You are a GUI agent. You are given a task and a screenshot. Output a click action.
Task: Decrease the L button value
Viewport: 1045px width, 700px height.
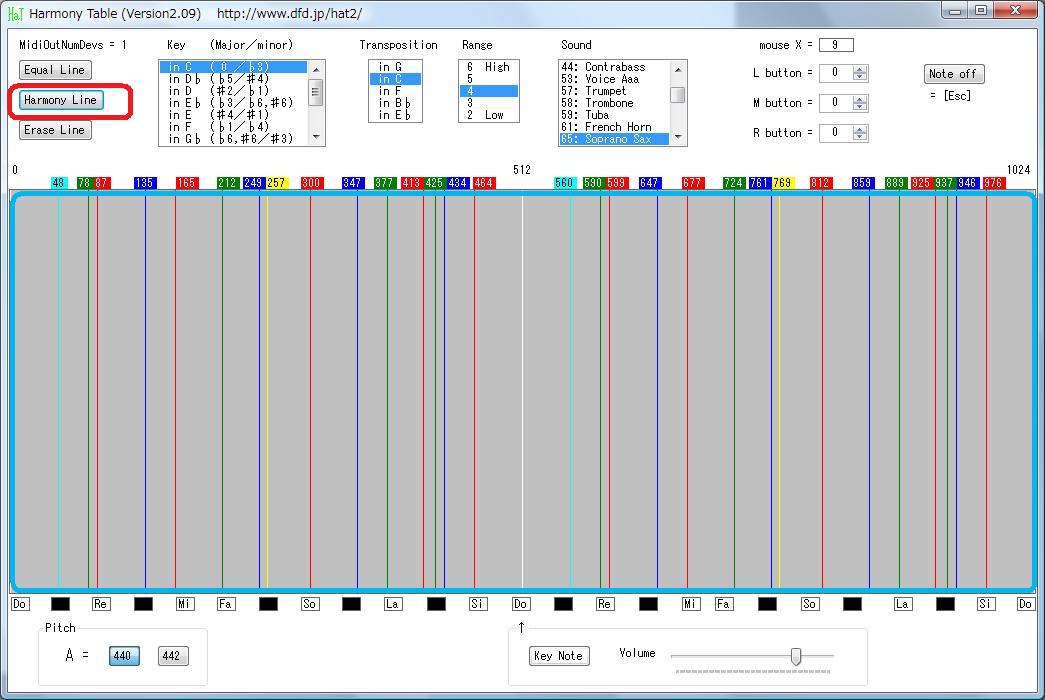click(x=860, y=77)
